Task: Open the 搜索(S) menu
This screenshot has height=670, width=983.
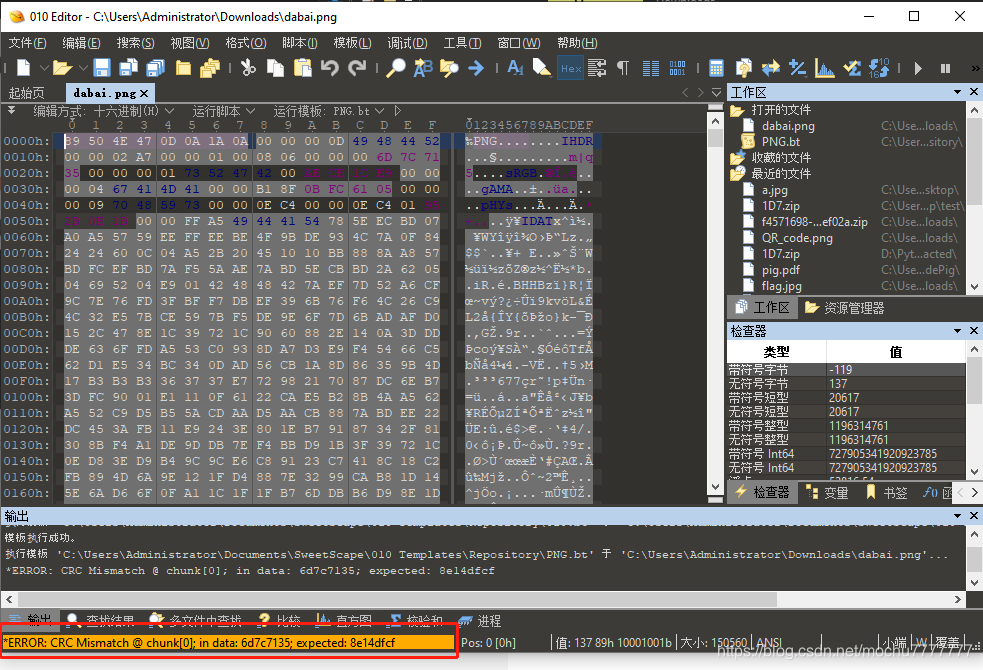Action: point(135,43)
